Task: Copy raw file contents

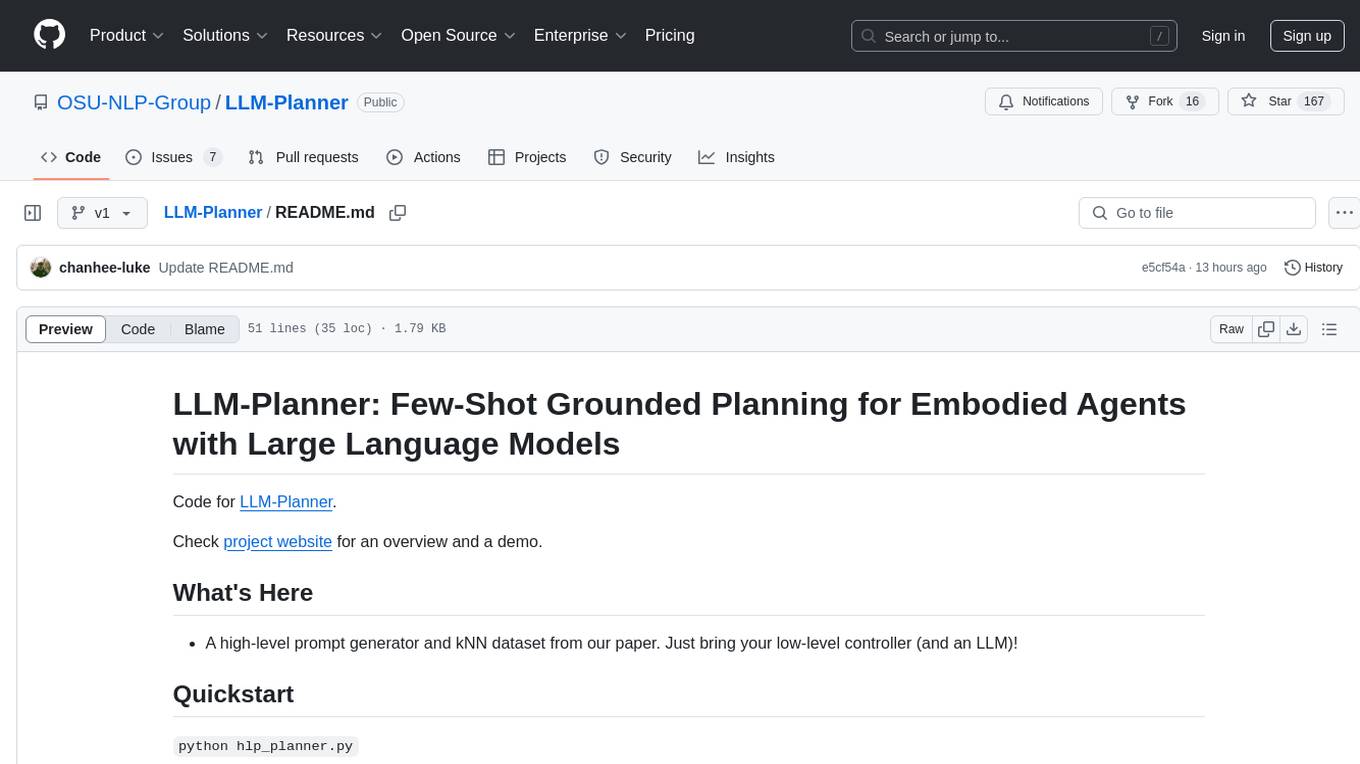Action: (x=1266, y=329)
